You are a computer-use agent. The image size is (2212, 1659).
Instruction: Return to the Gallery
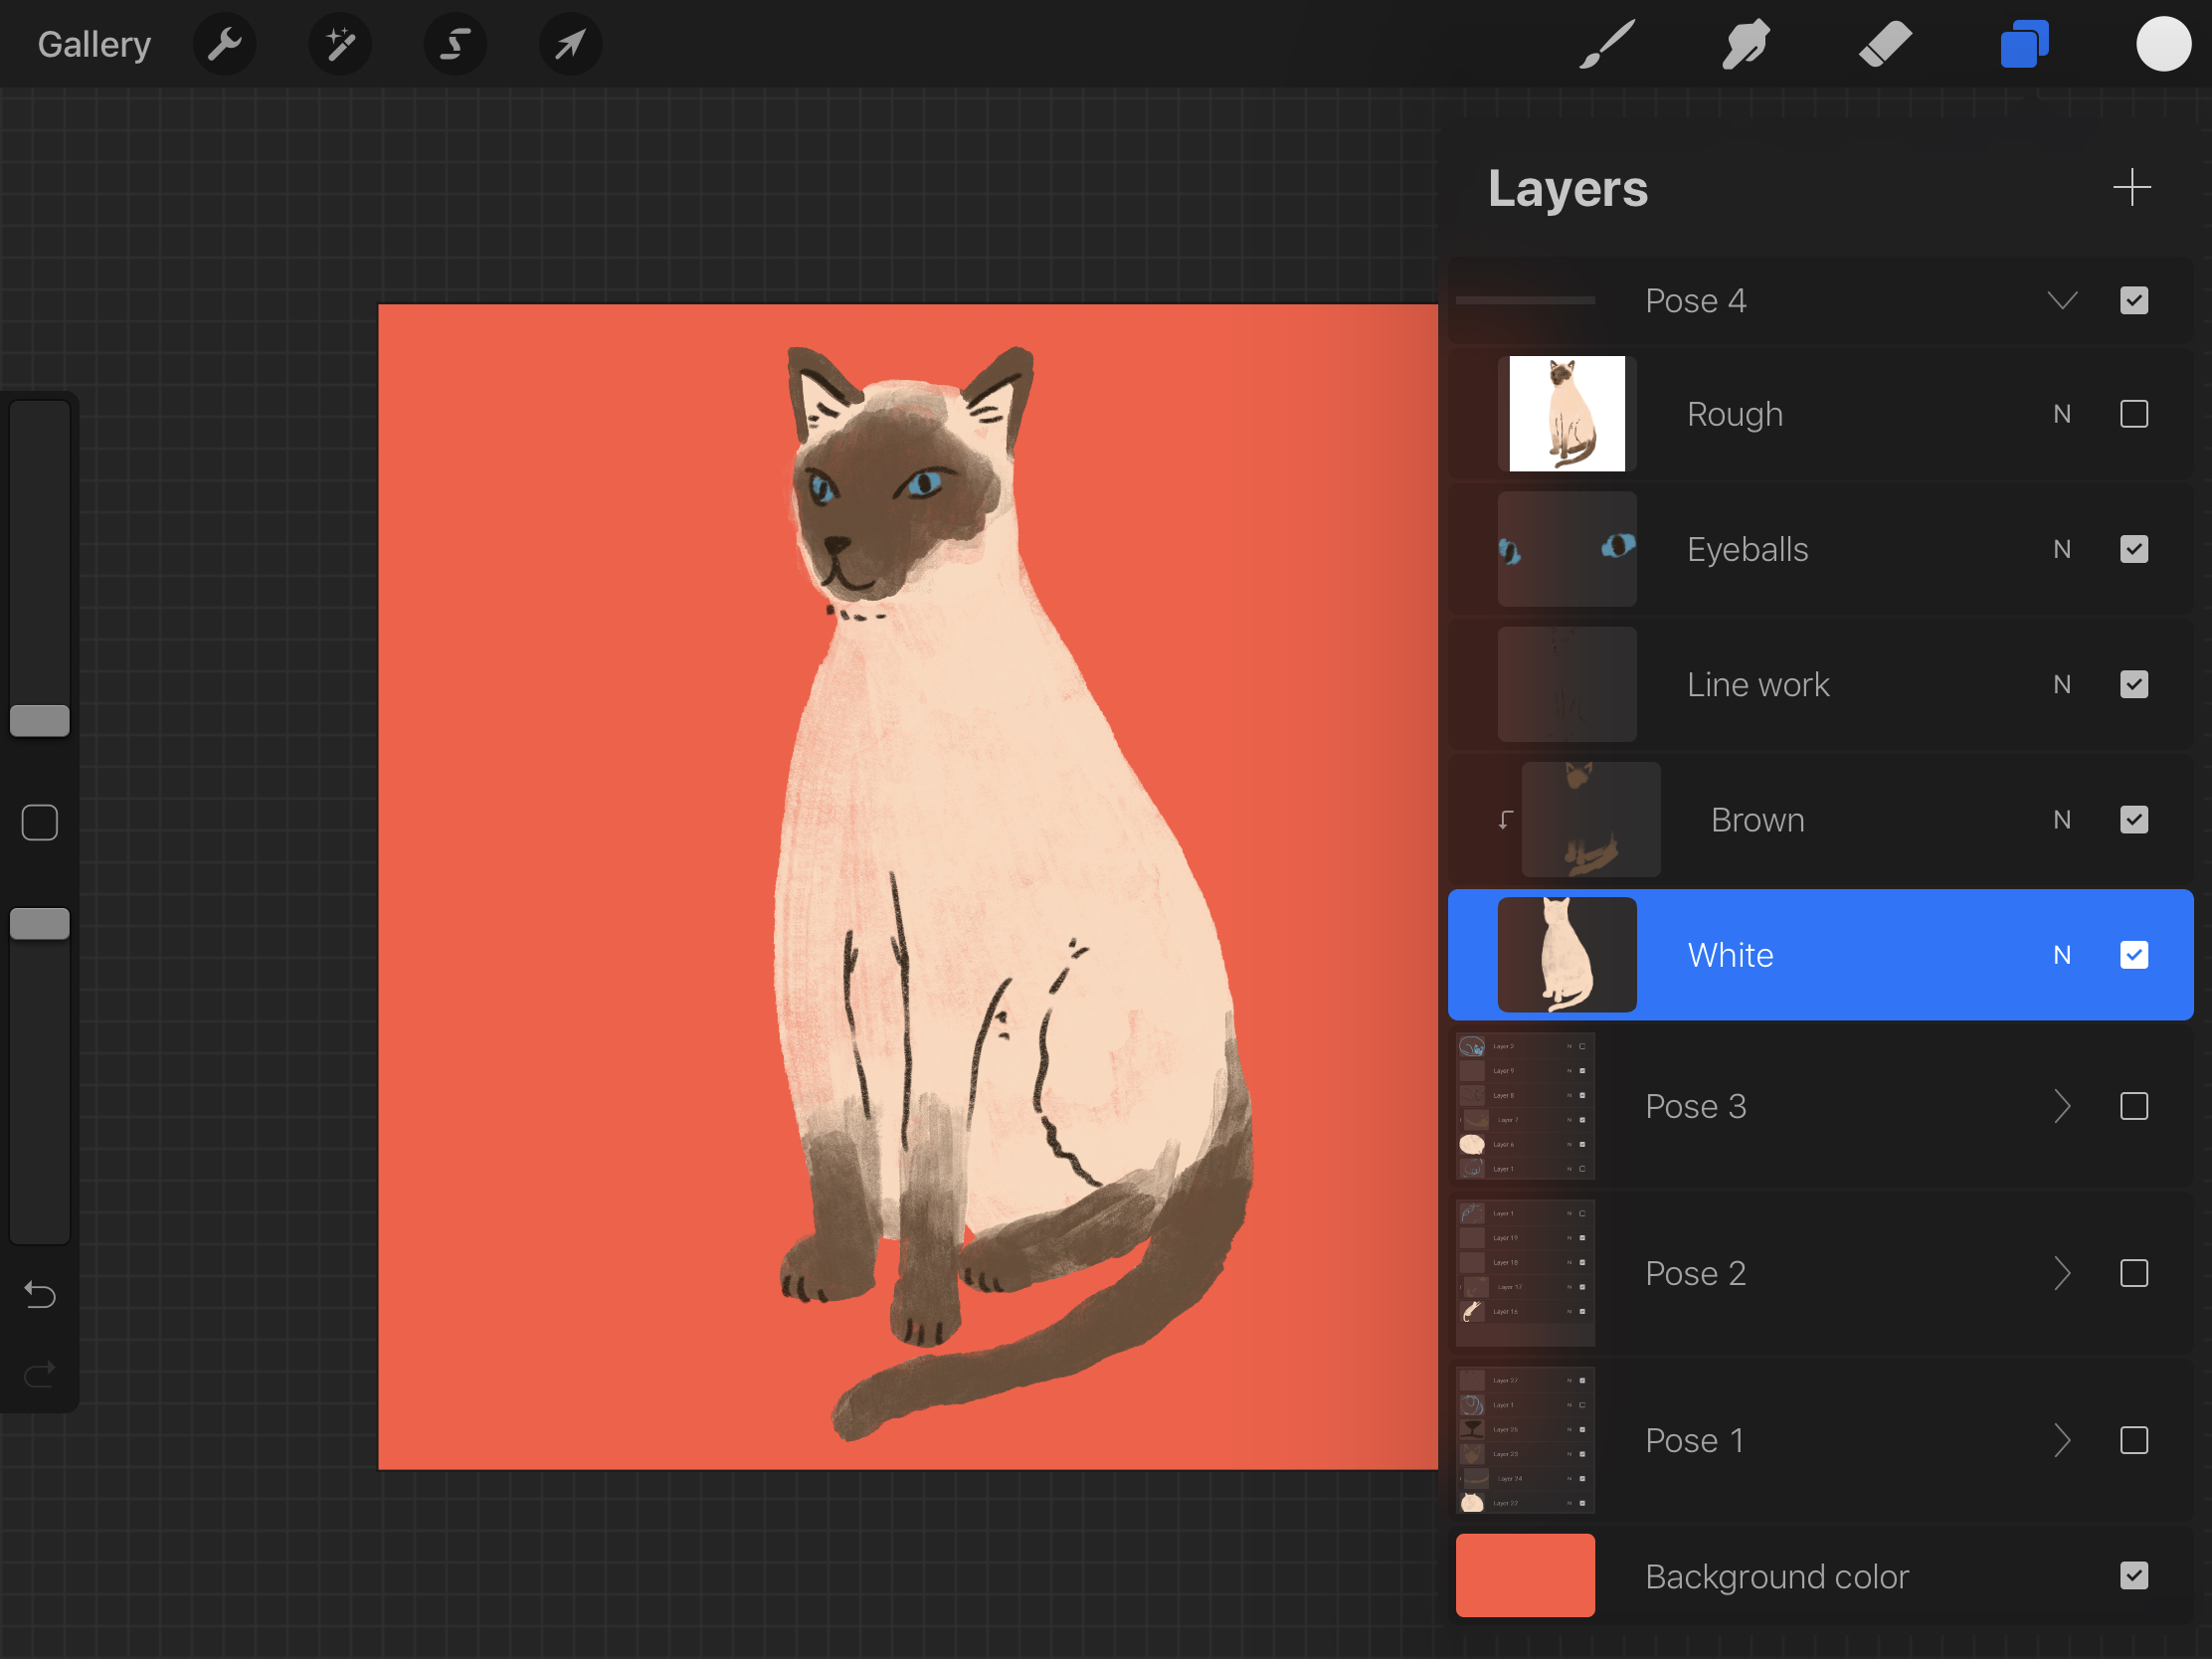tap(94, 44)
